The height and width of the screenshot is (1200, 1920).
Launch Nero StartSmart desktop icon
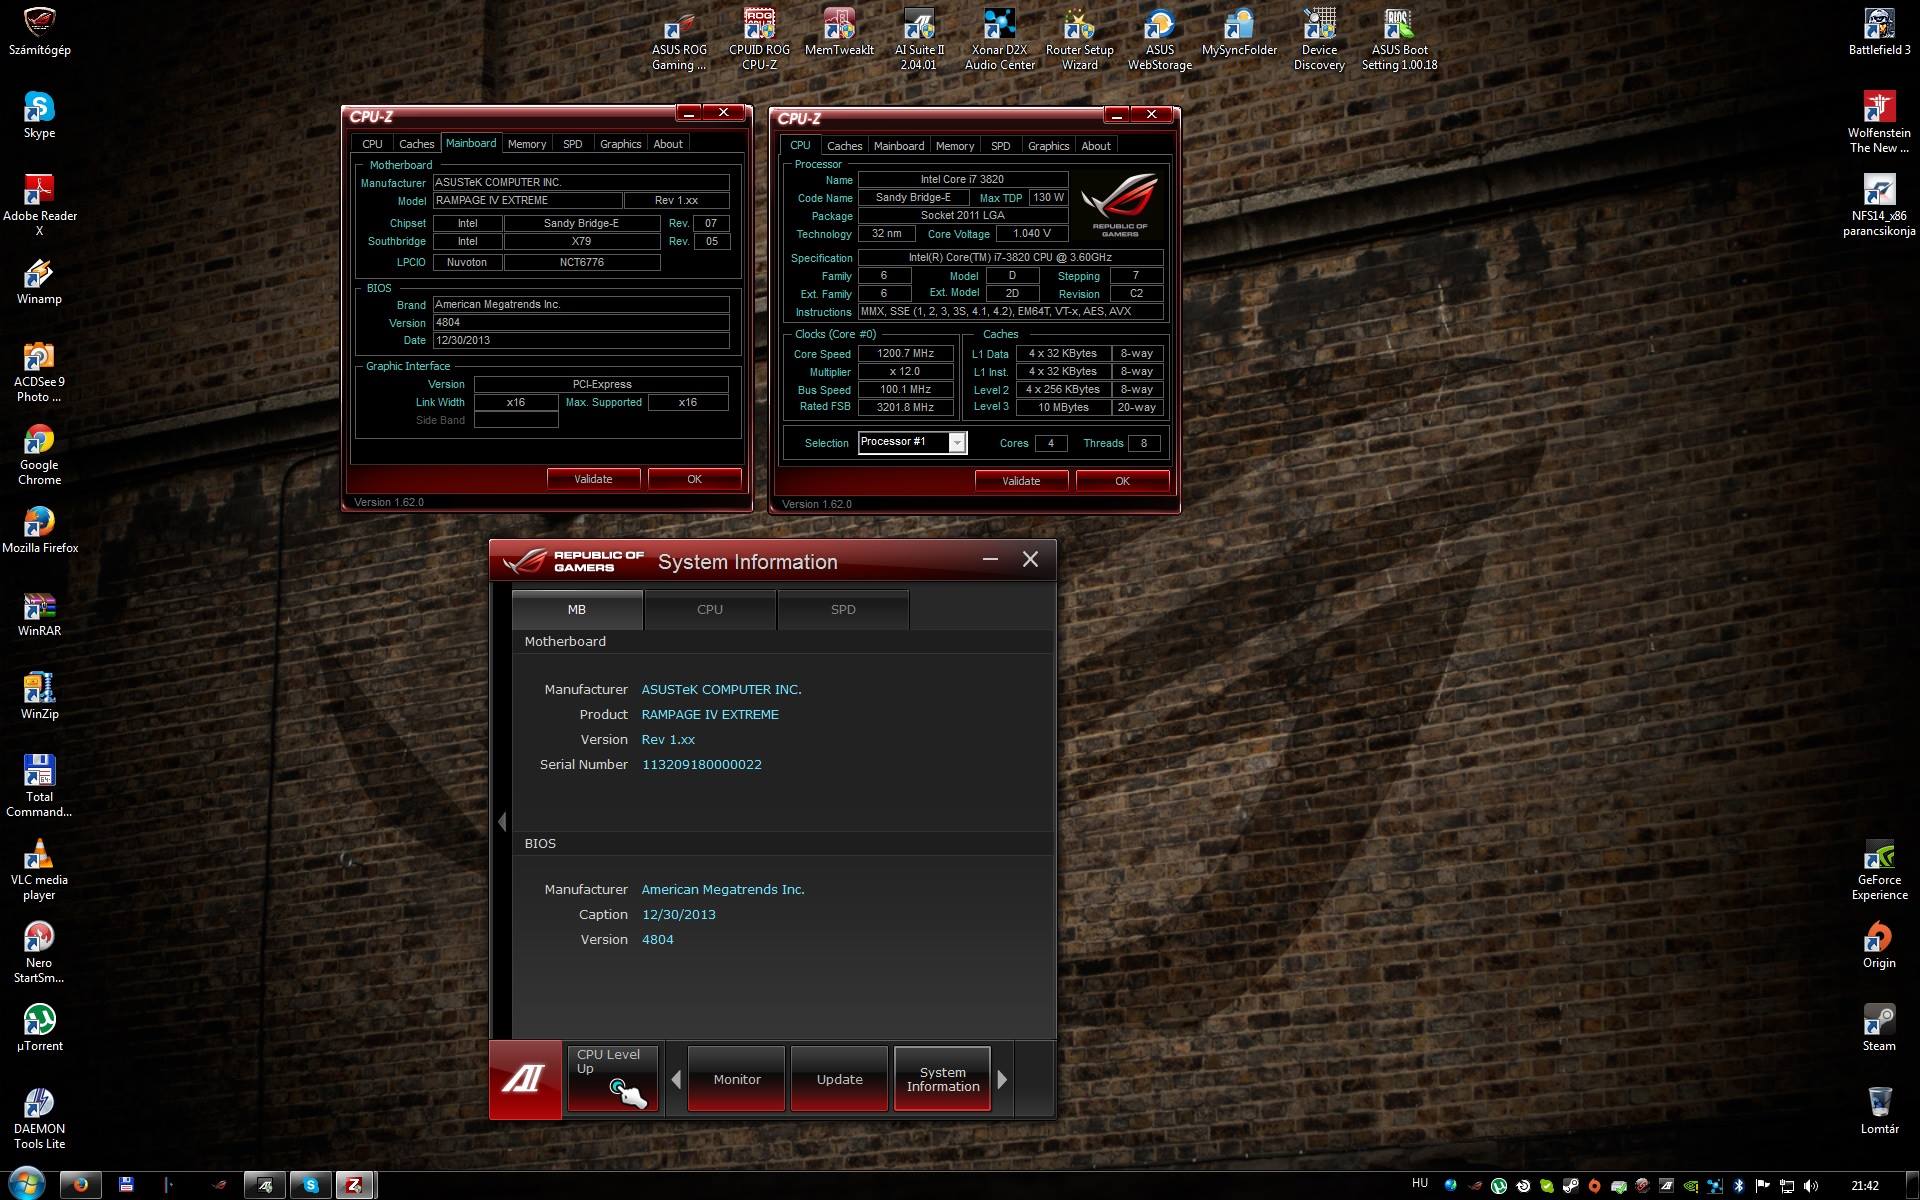39,953
